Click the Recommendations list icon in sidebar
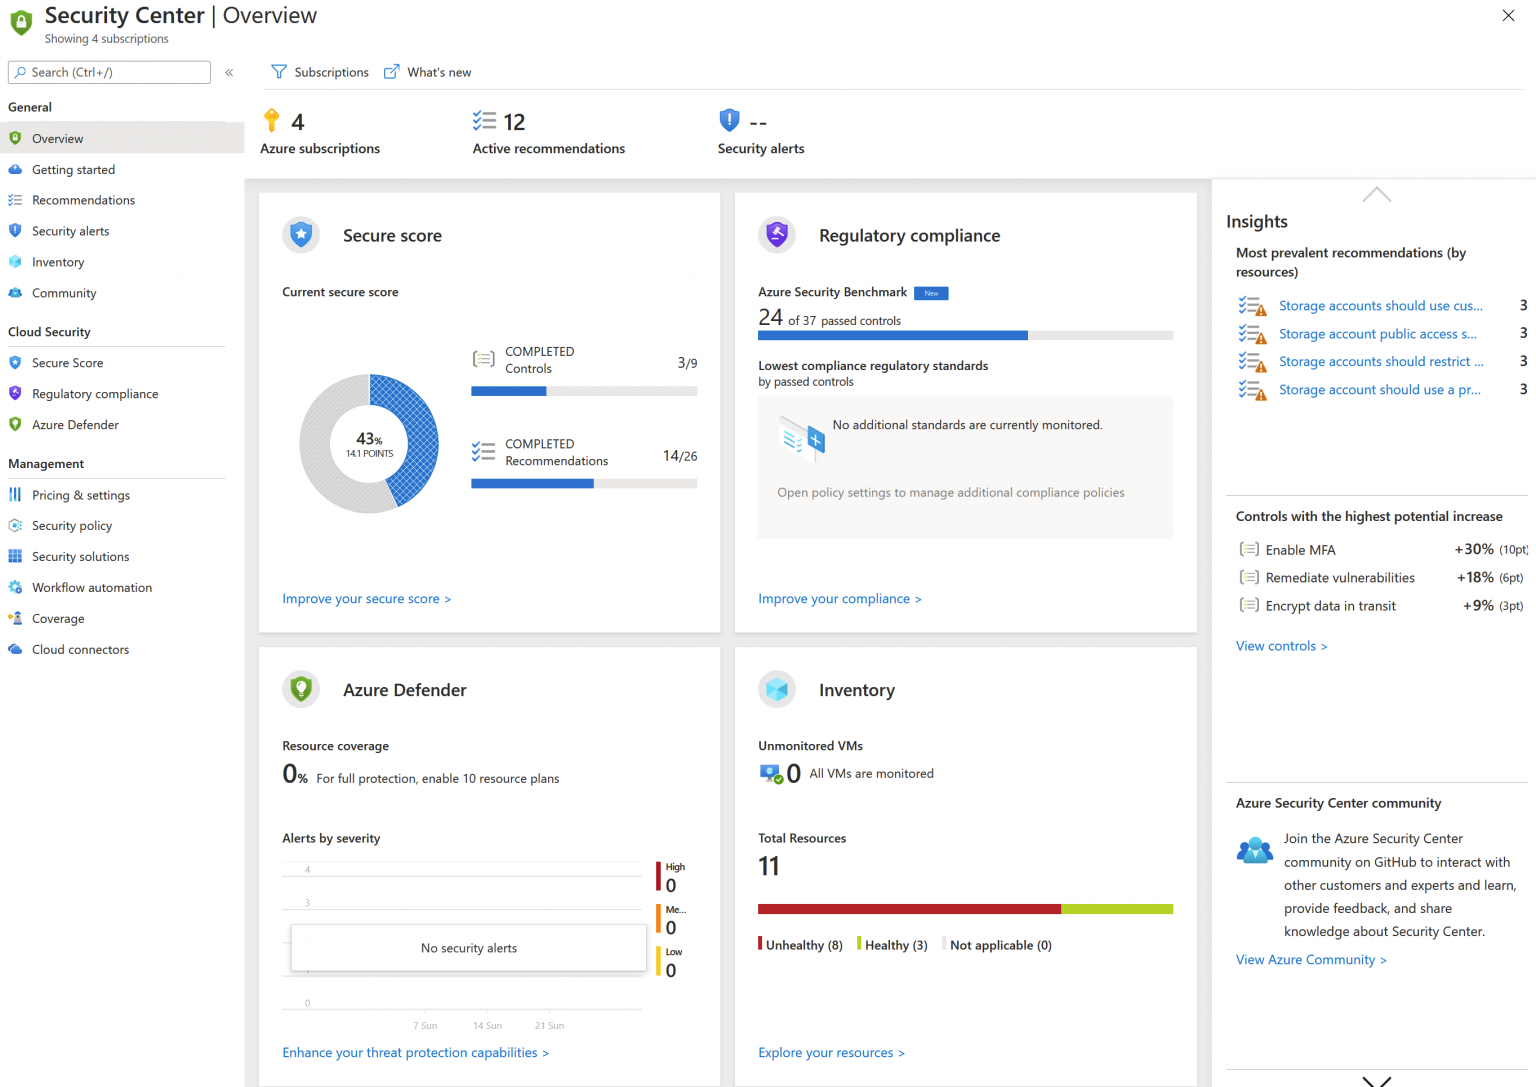This screenshot has height=1087, width=1536. [x=15, y=200]
